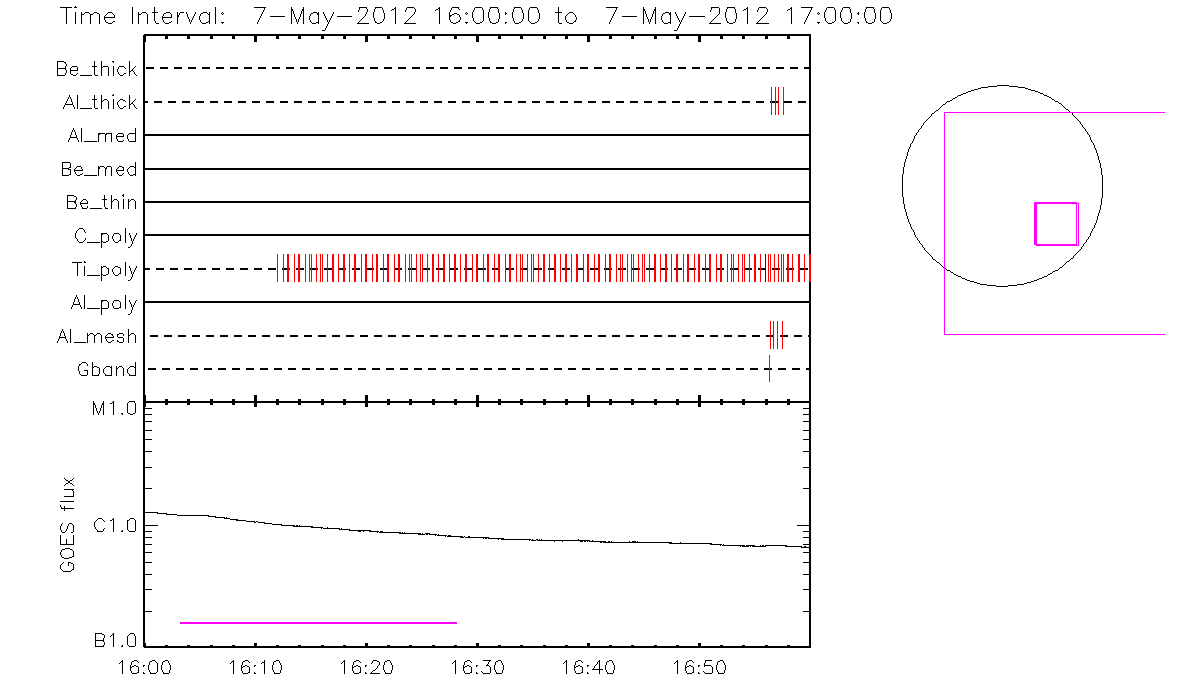Click the Al_med filter label
The image size is (1200, 700).
(102, 136)
